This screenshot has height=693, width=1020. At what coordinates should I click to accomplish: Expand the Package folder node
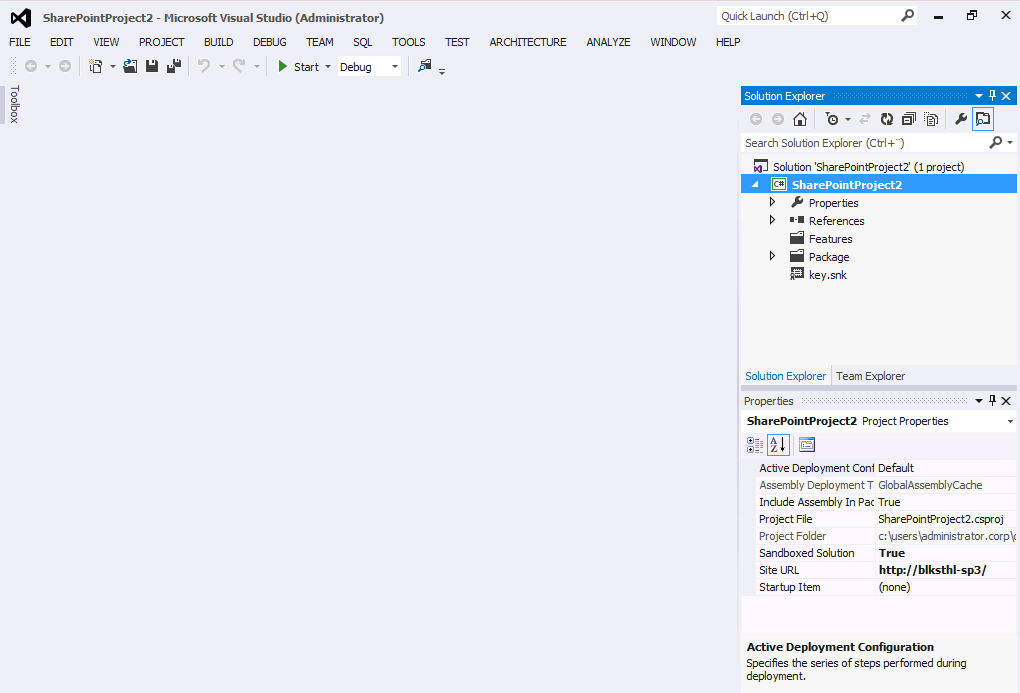tap(772, 256)
